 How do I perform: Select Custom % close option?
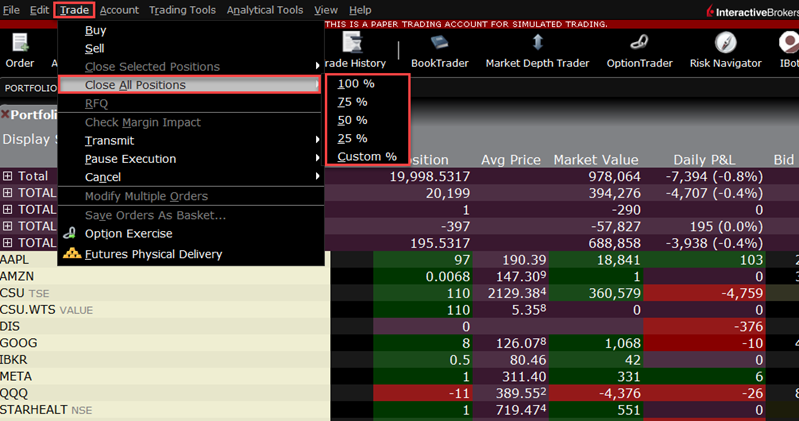point(367,156)
